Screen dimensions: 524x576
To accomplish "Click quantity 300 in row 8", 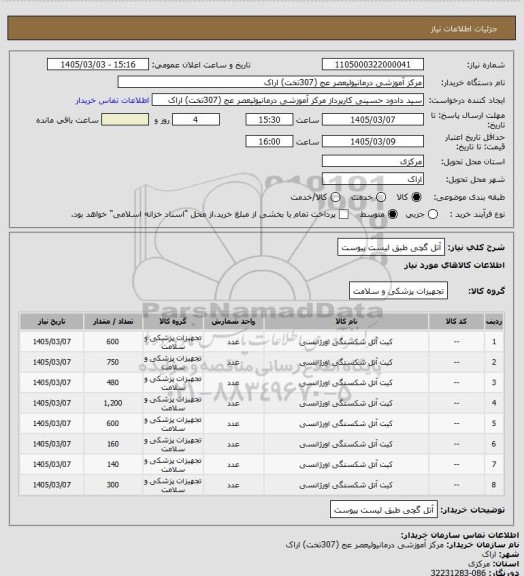I will (x=113, y=485).
